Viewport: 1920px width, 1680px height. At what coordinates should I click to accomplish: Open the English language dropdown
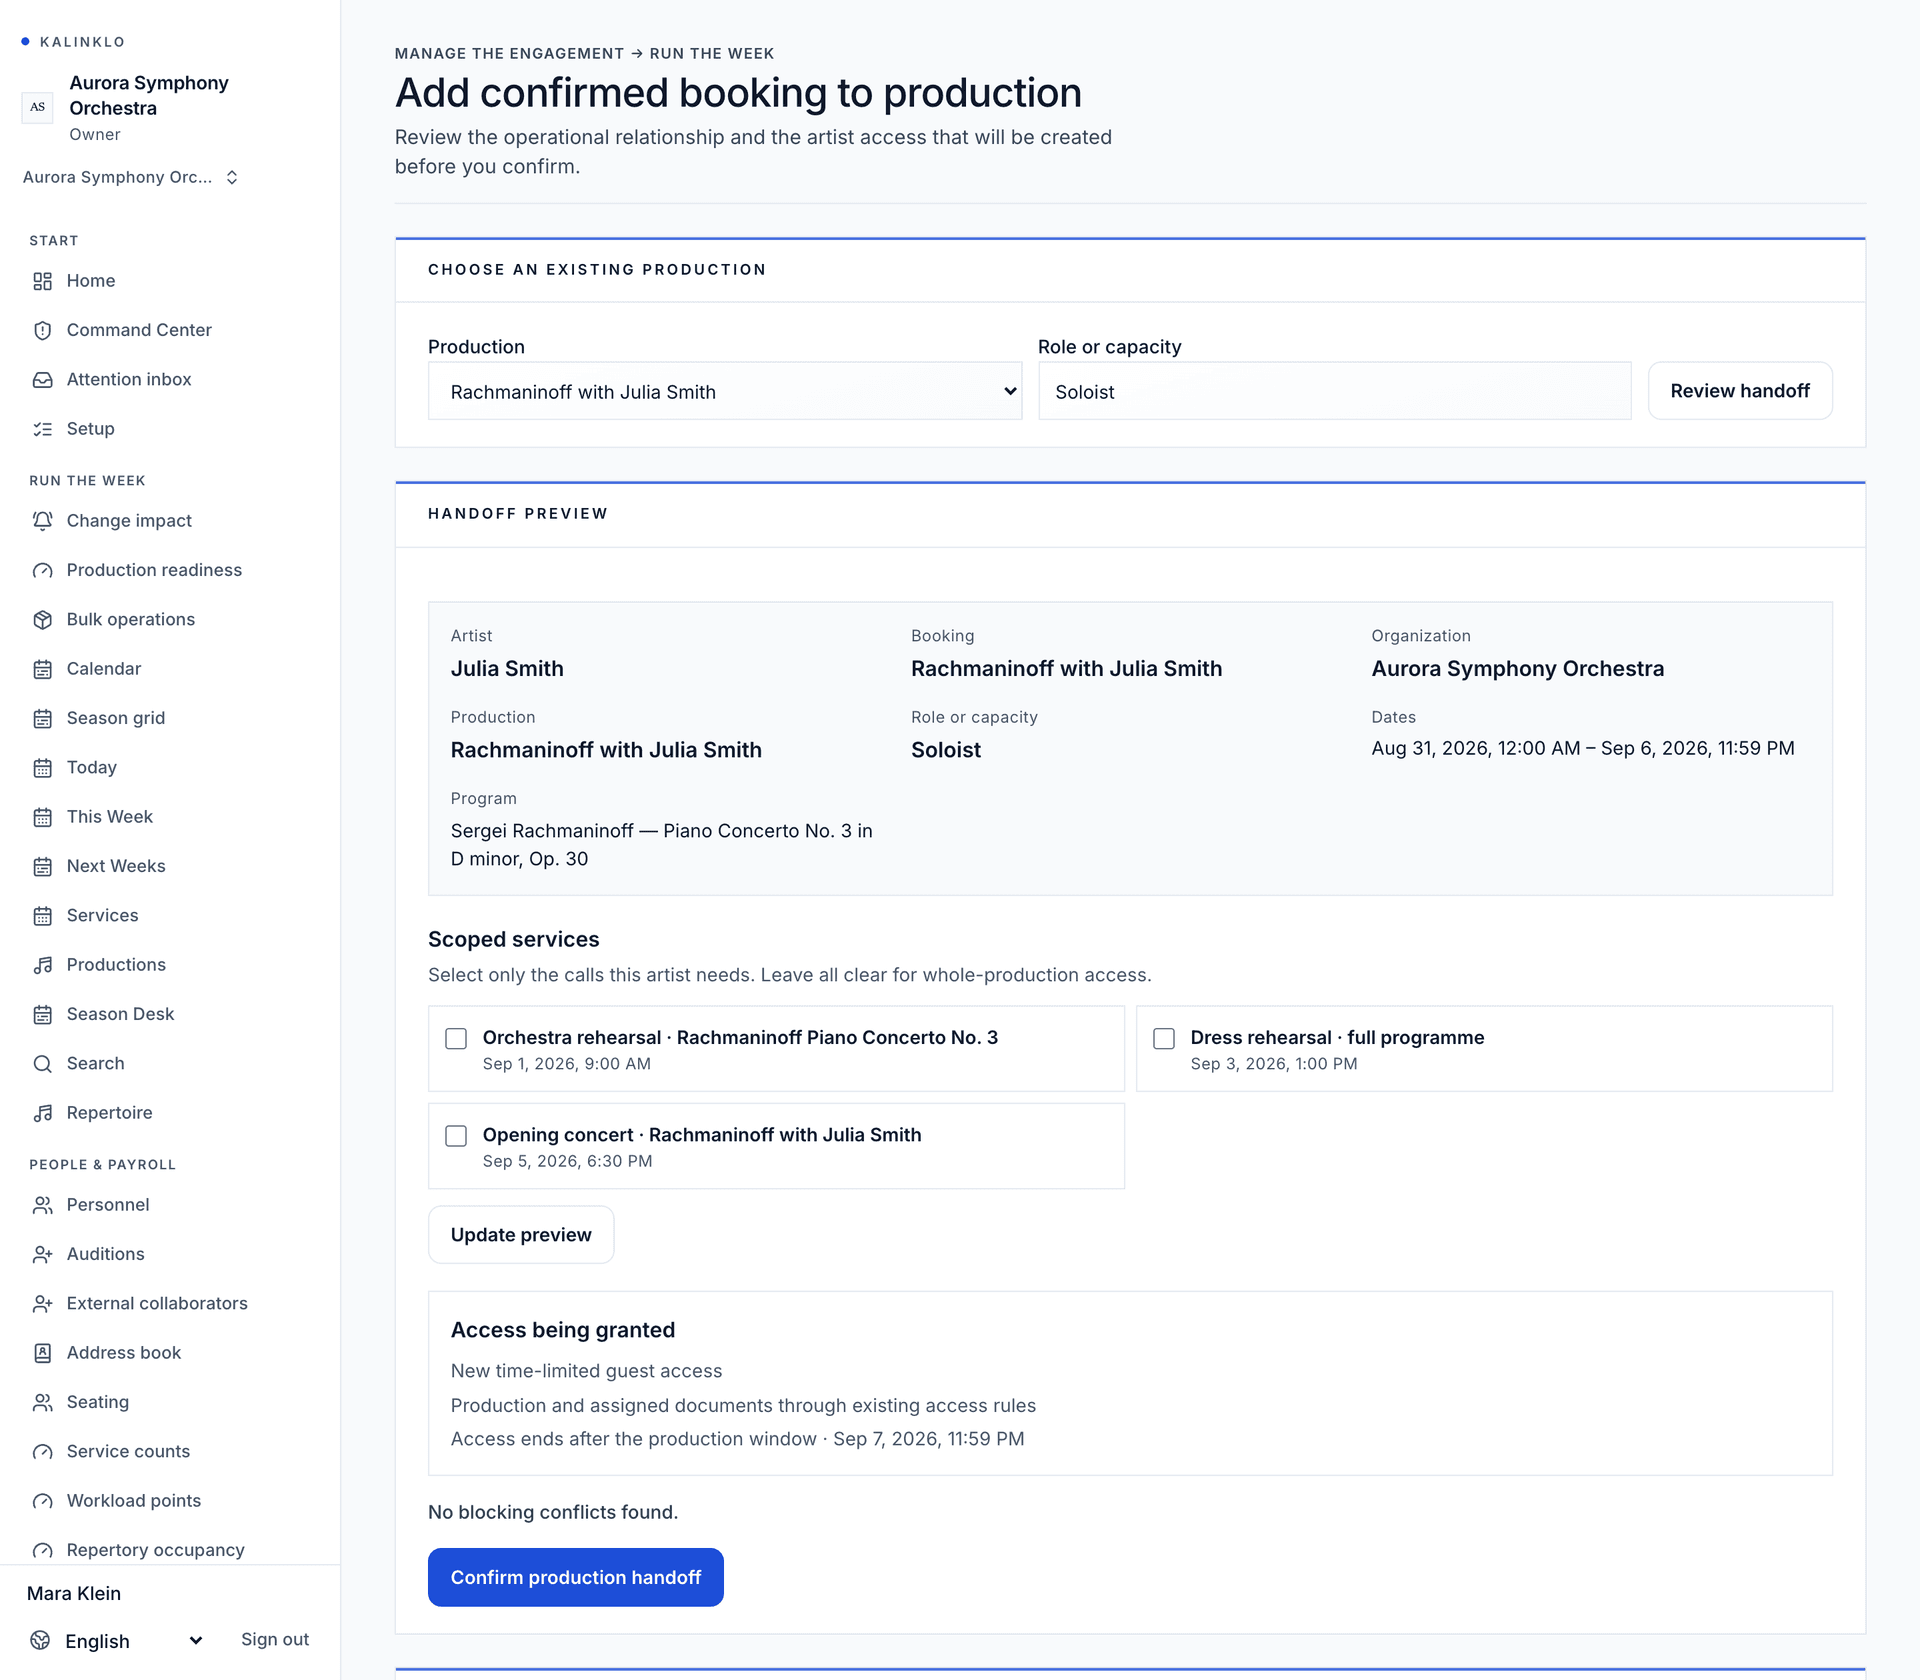coord(134,1641)
